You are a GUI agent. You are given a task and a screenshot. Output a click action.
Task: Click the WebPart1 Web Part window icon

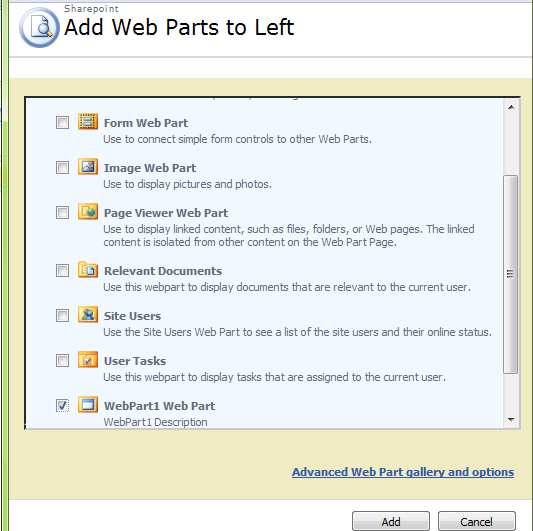[x=88, y=405]
